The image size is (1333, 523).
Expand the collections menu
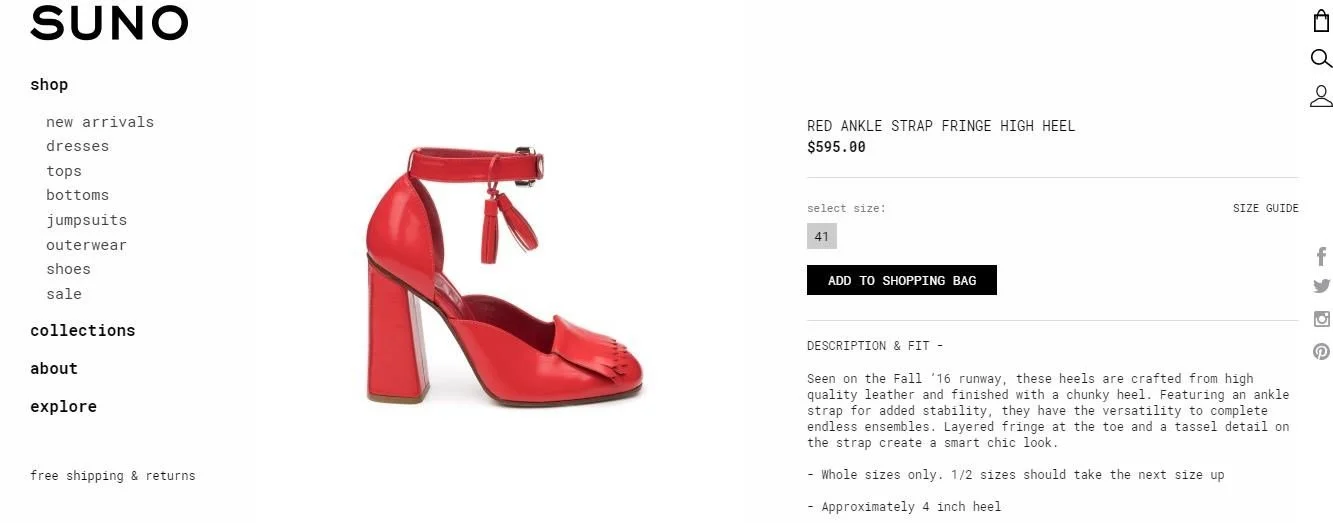pyautogui.click(x=82, y=330)
